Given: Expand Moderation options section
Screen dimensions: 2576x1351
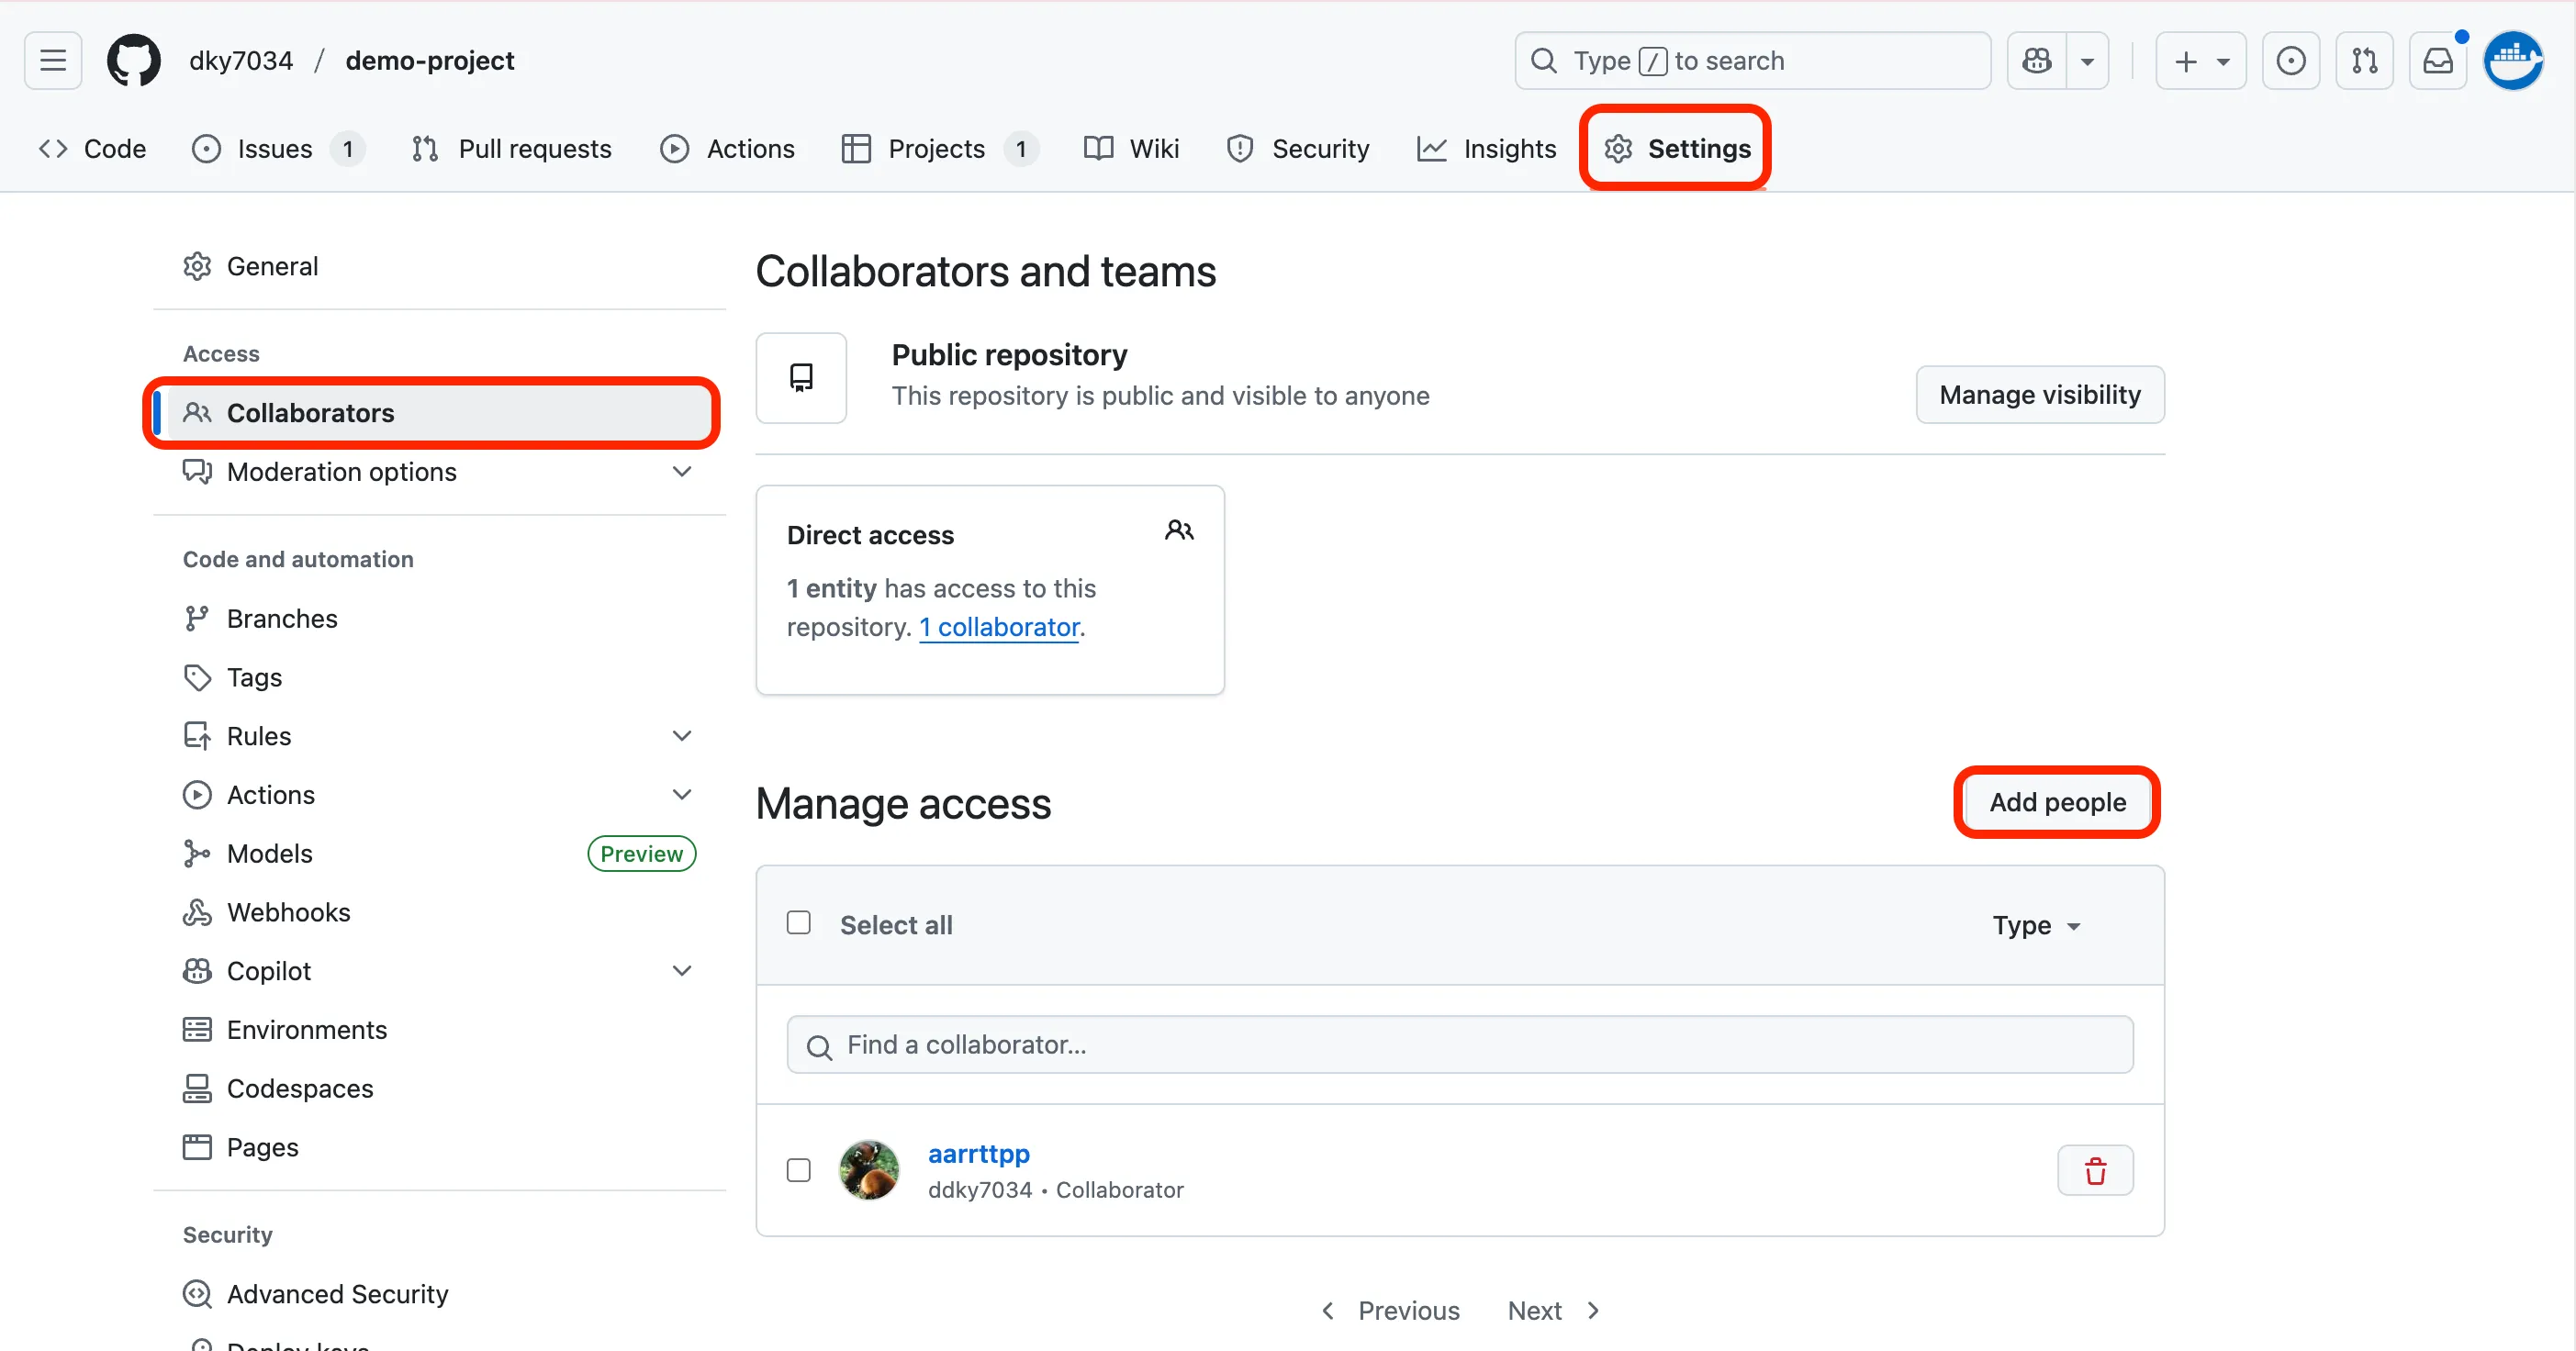Looking at the screenshot, I should click(x=682, y=472).
